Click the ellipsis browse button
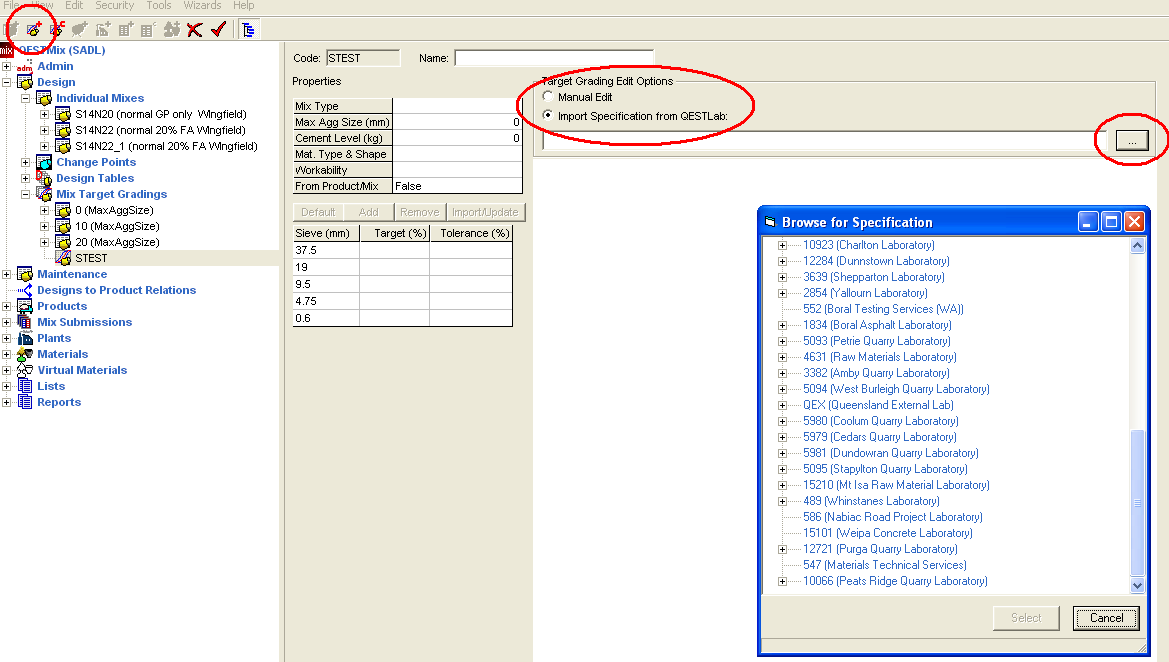The image size is (1169, 662). click(1131, 142)
